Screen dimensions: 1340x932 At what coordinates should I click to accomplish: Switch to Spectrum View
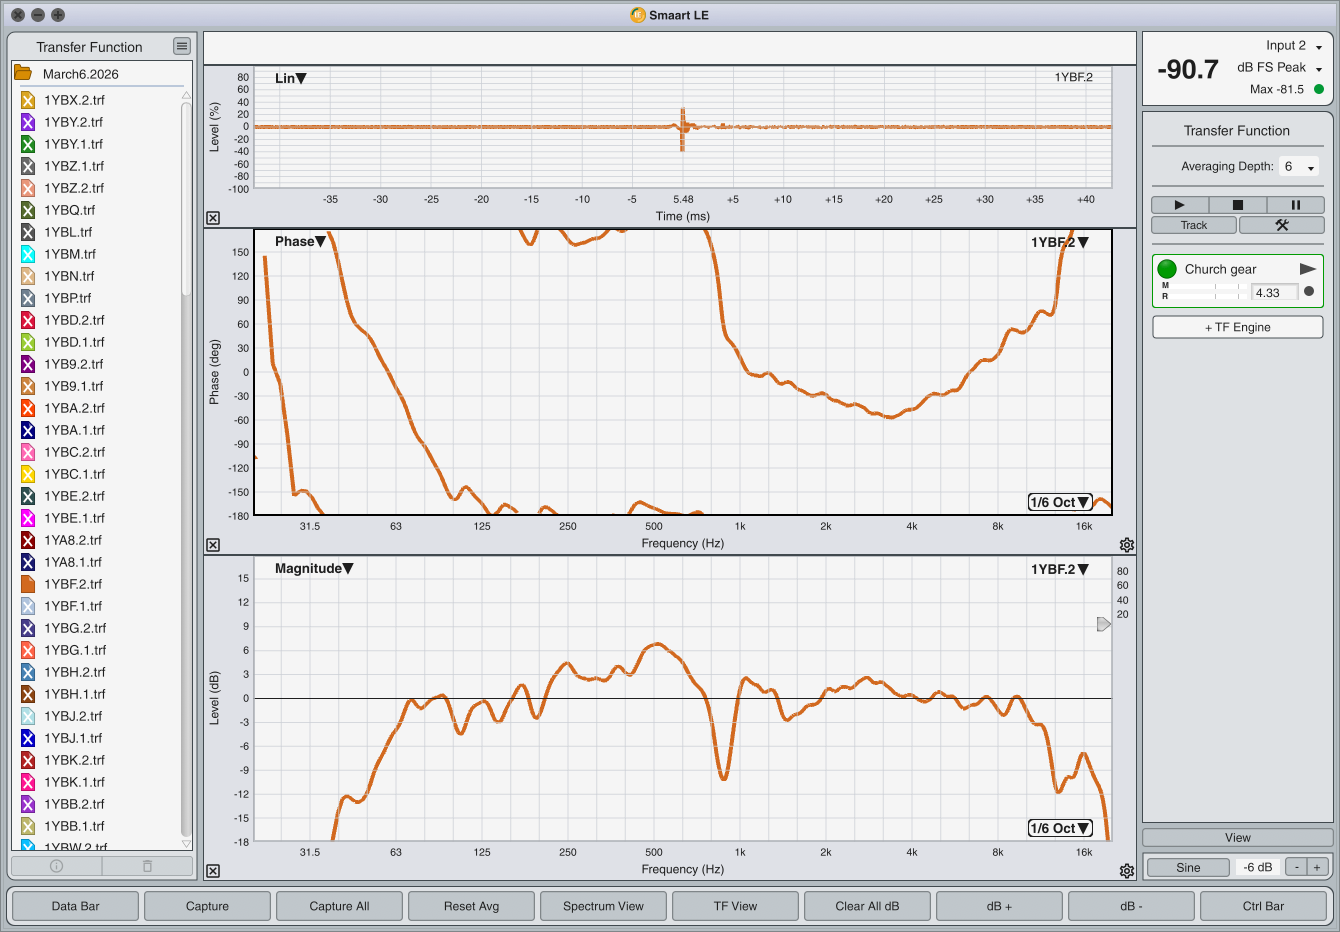pyautogui.click(x=603, y=906)
